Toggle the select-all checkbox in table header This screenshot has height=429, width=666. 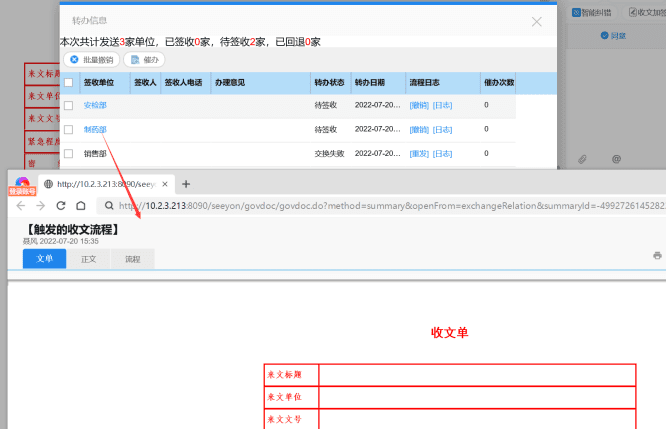point(68,82)
